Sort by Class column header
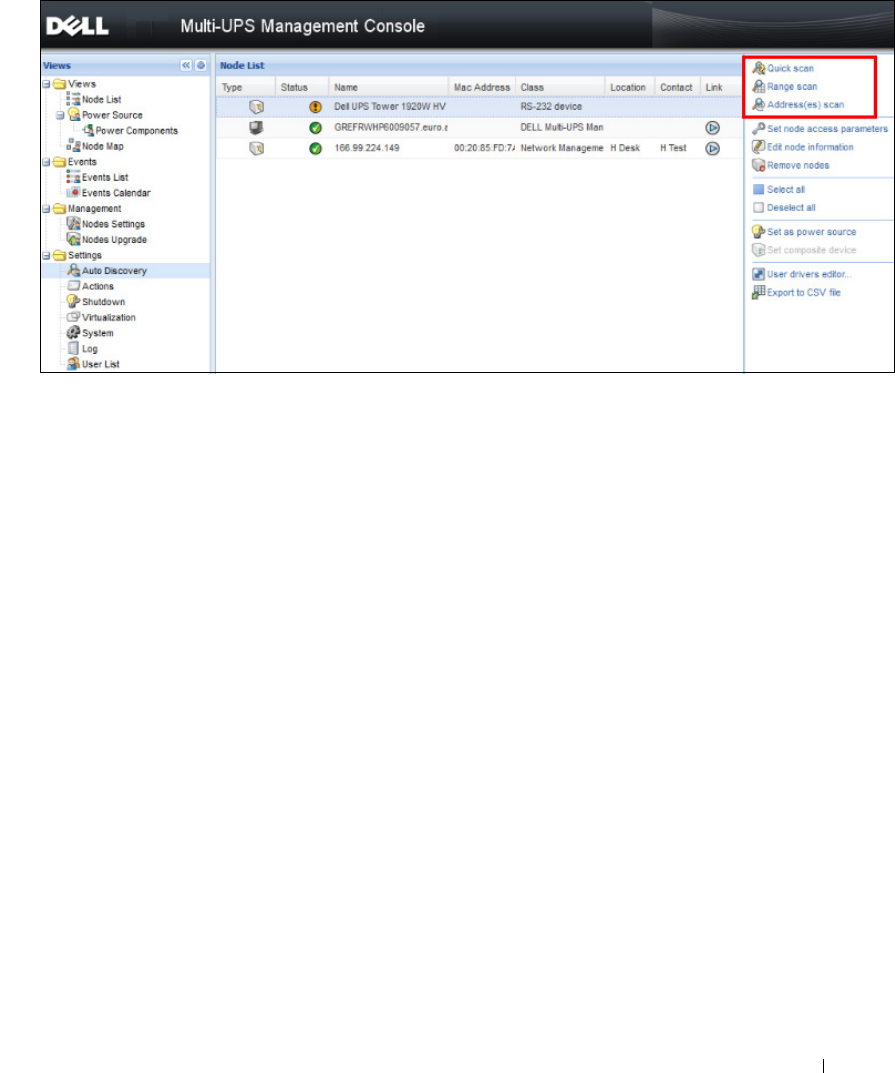The width and height of the screenshot is (895, 1073). [560, 88]
